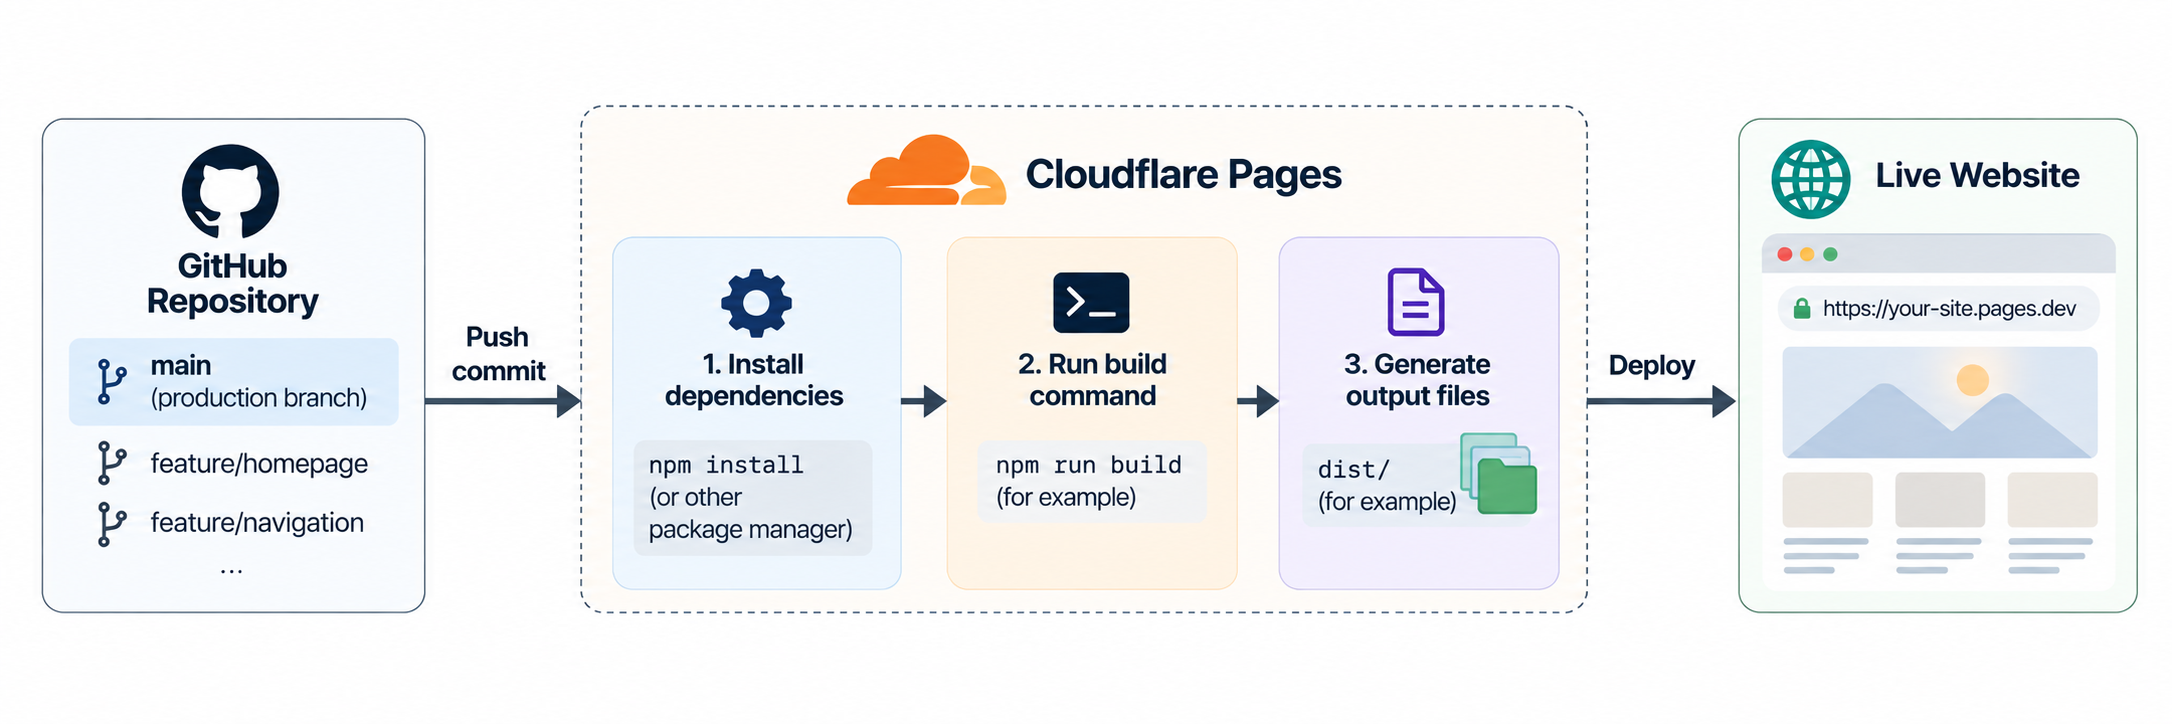Click the "3. Generate output files" step title

coord(1418,380)
